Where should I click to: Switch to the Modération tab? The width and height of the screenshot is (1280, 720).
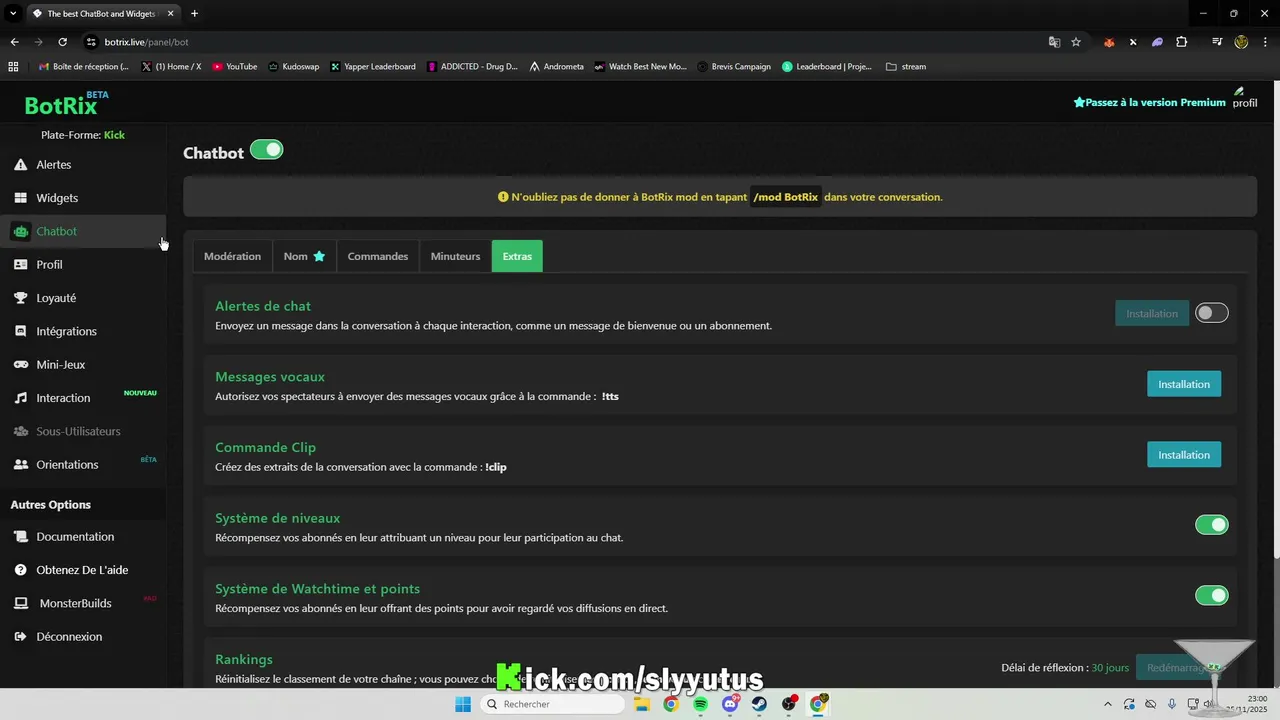(232, 256)
